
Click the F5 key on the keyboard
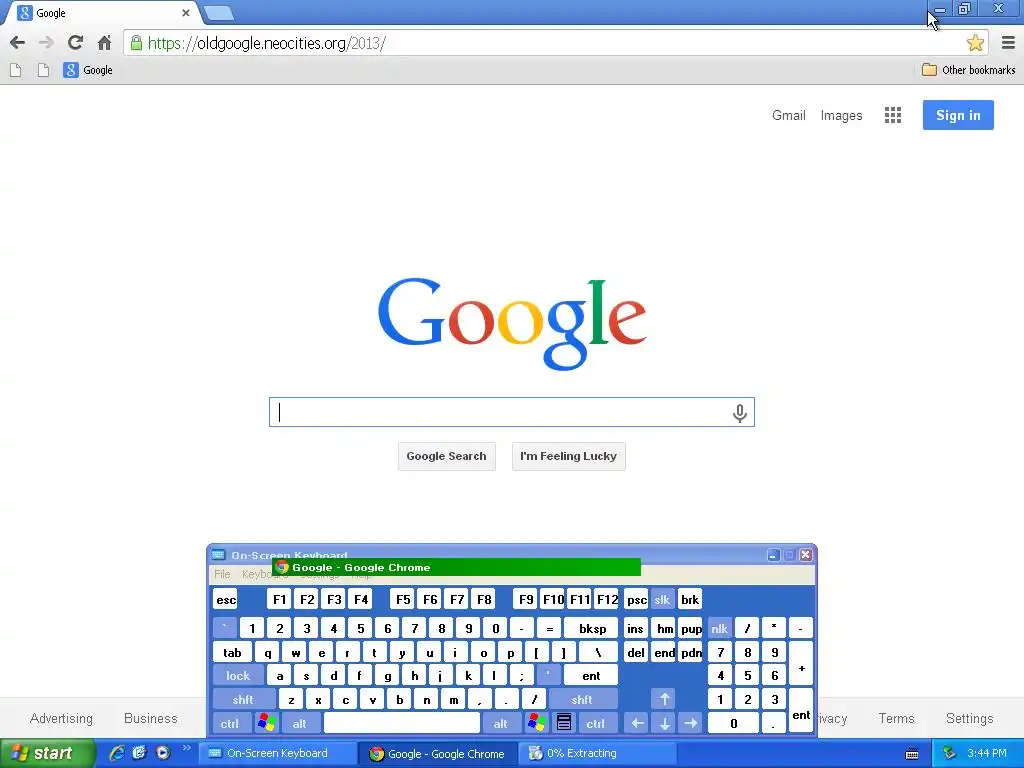(x=403, y=600)
